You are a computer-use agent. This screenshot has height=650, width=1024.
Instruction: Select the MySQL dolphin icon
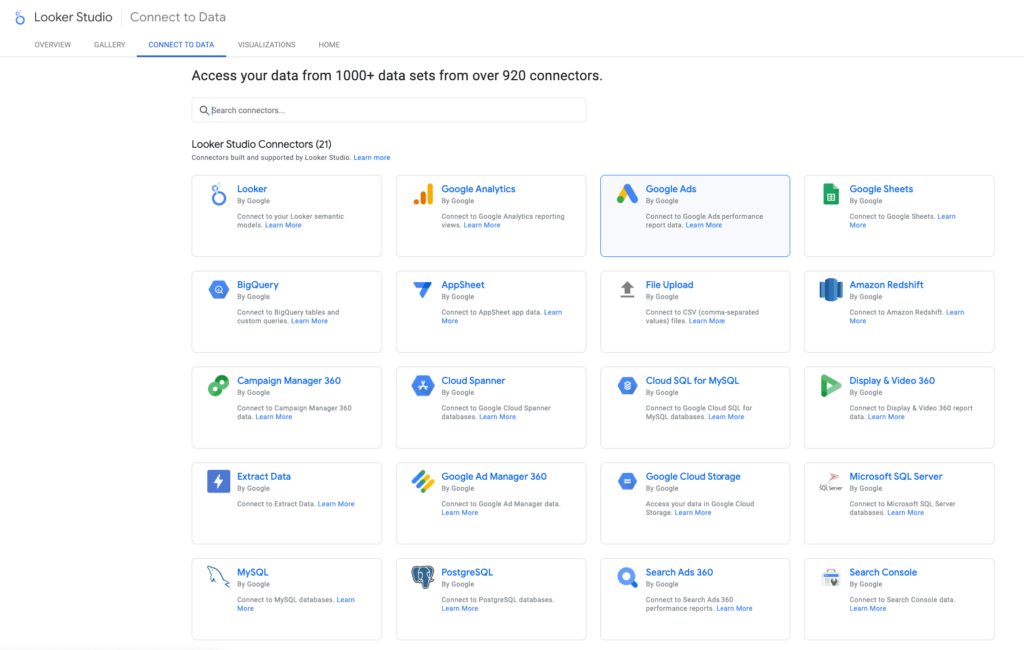(220, 577)
